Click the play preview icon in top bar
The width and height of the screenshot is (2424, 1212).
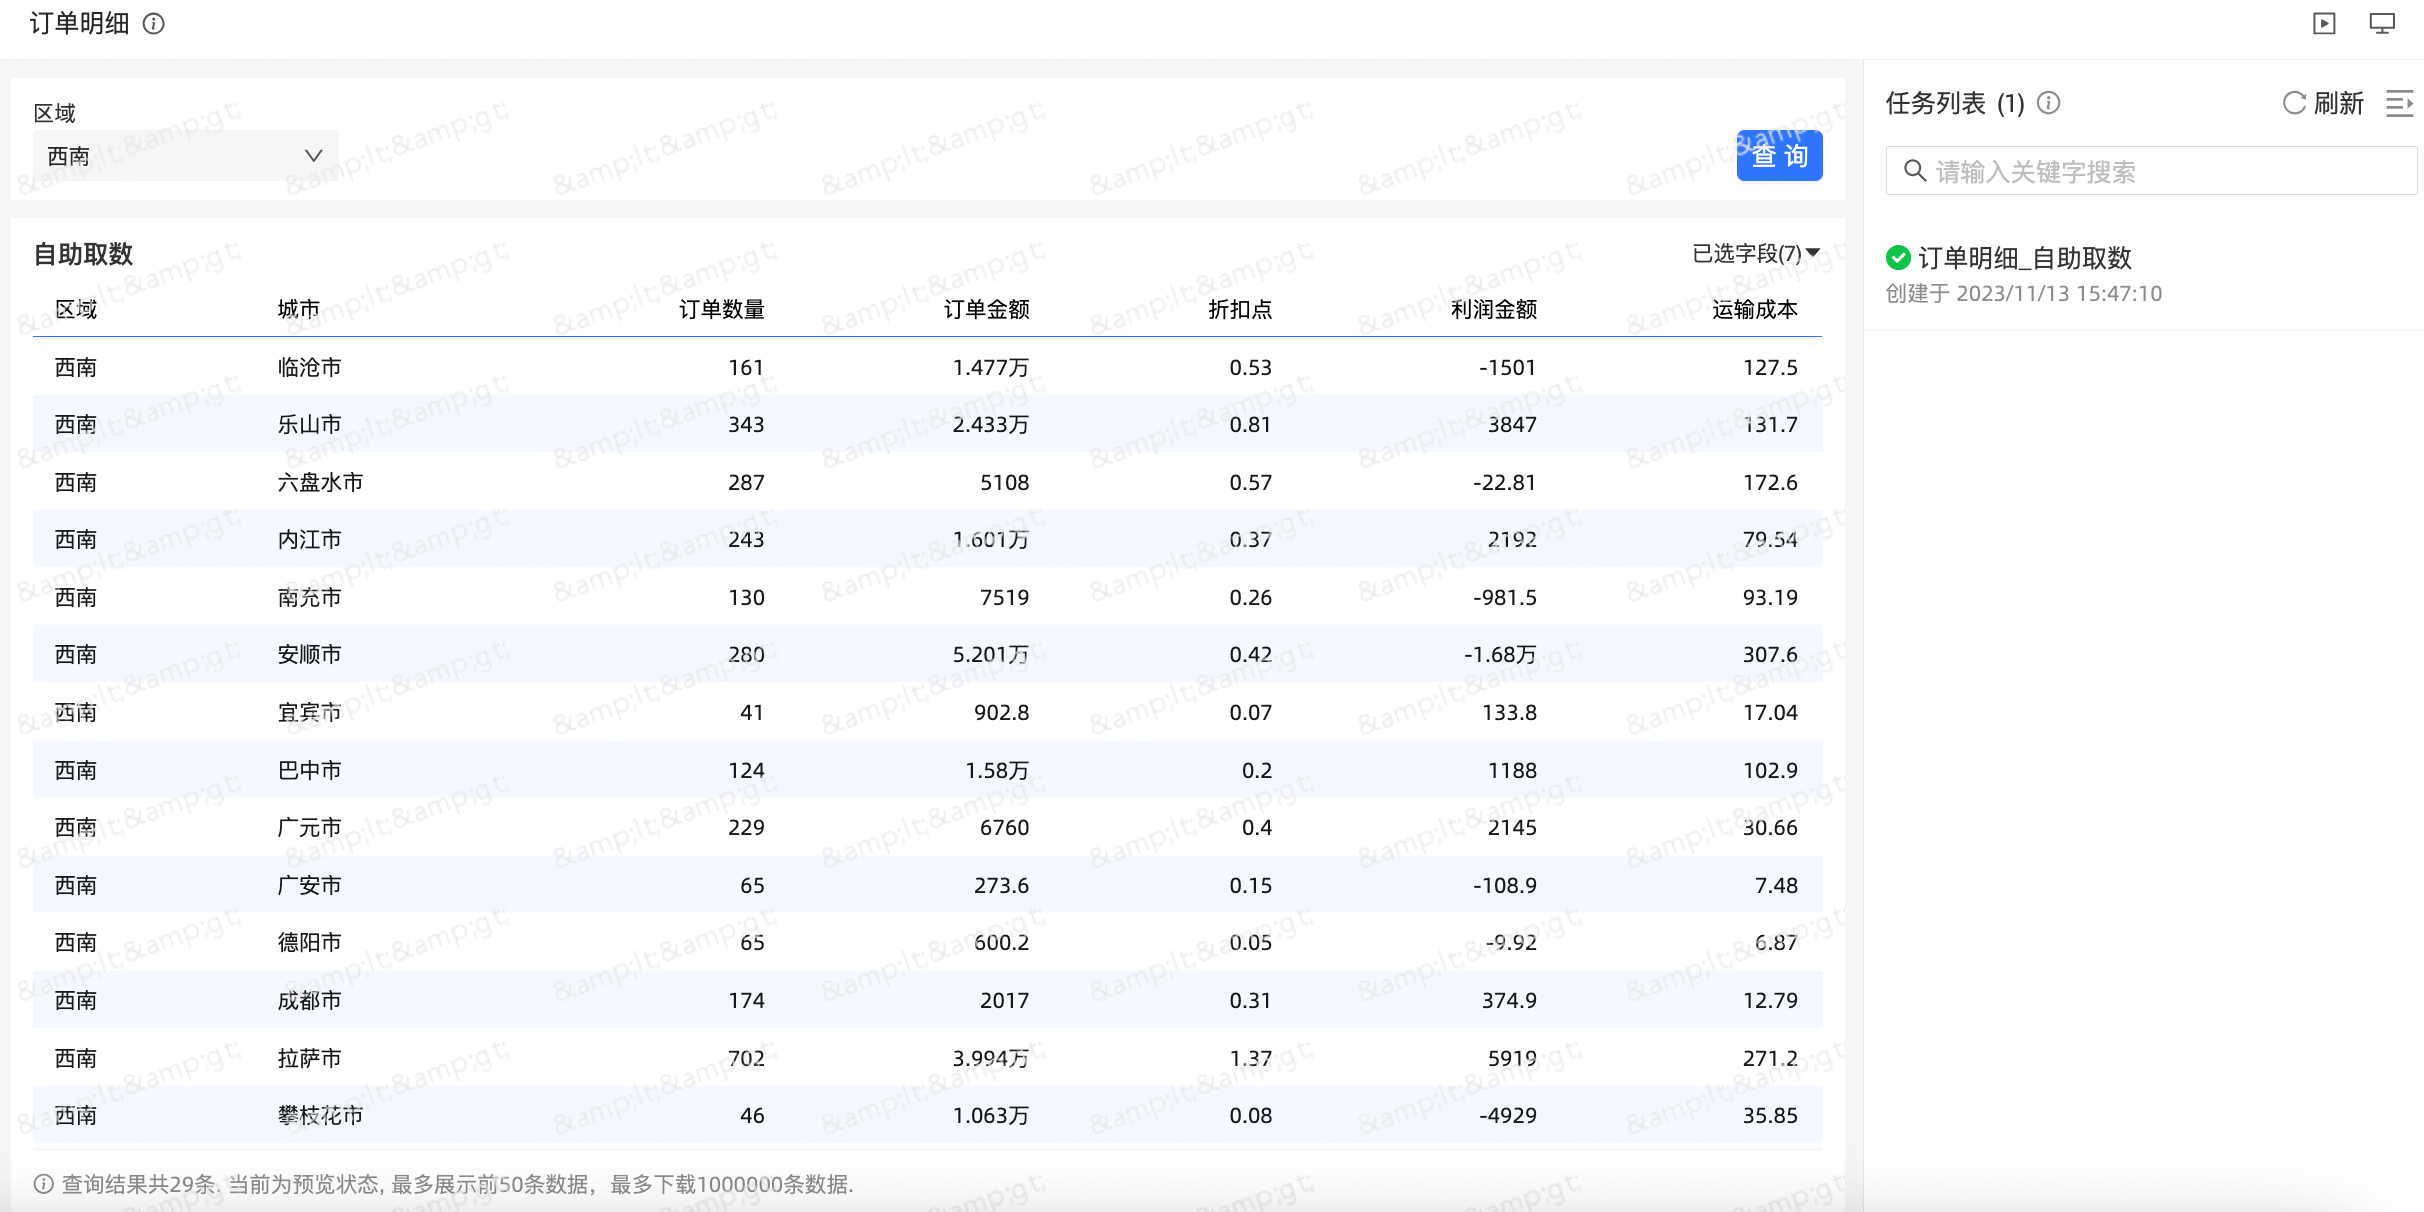[2324, 23]
